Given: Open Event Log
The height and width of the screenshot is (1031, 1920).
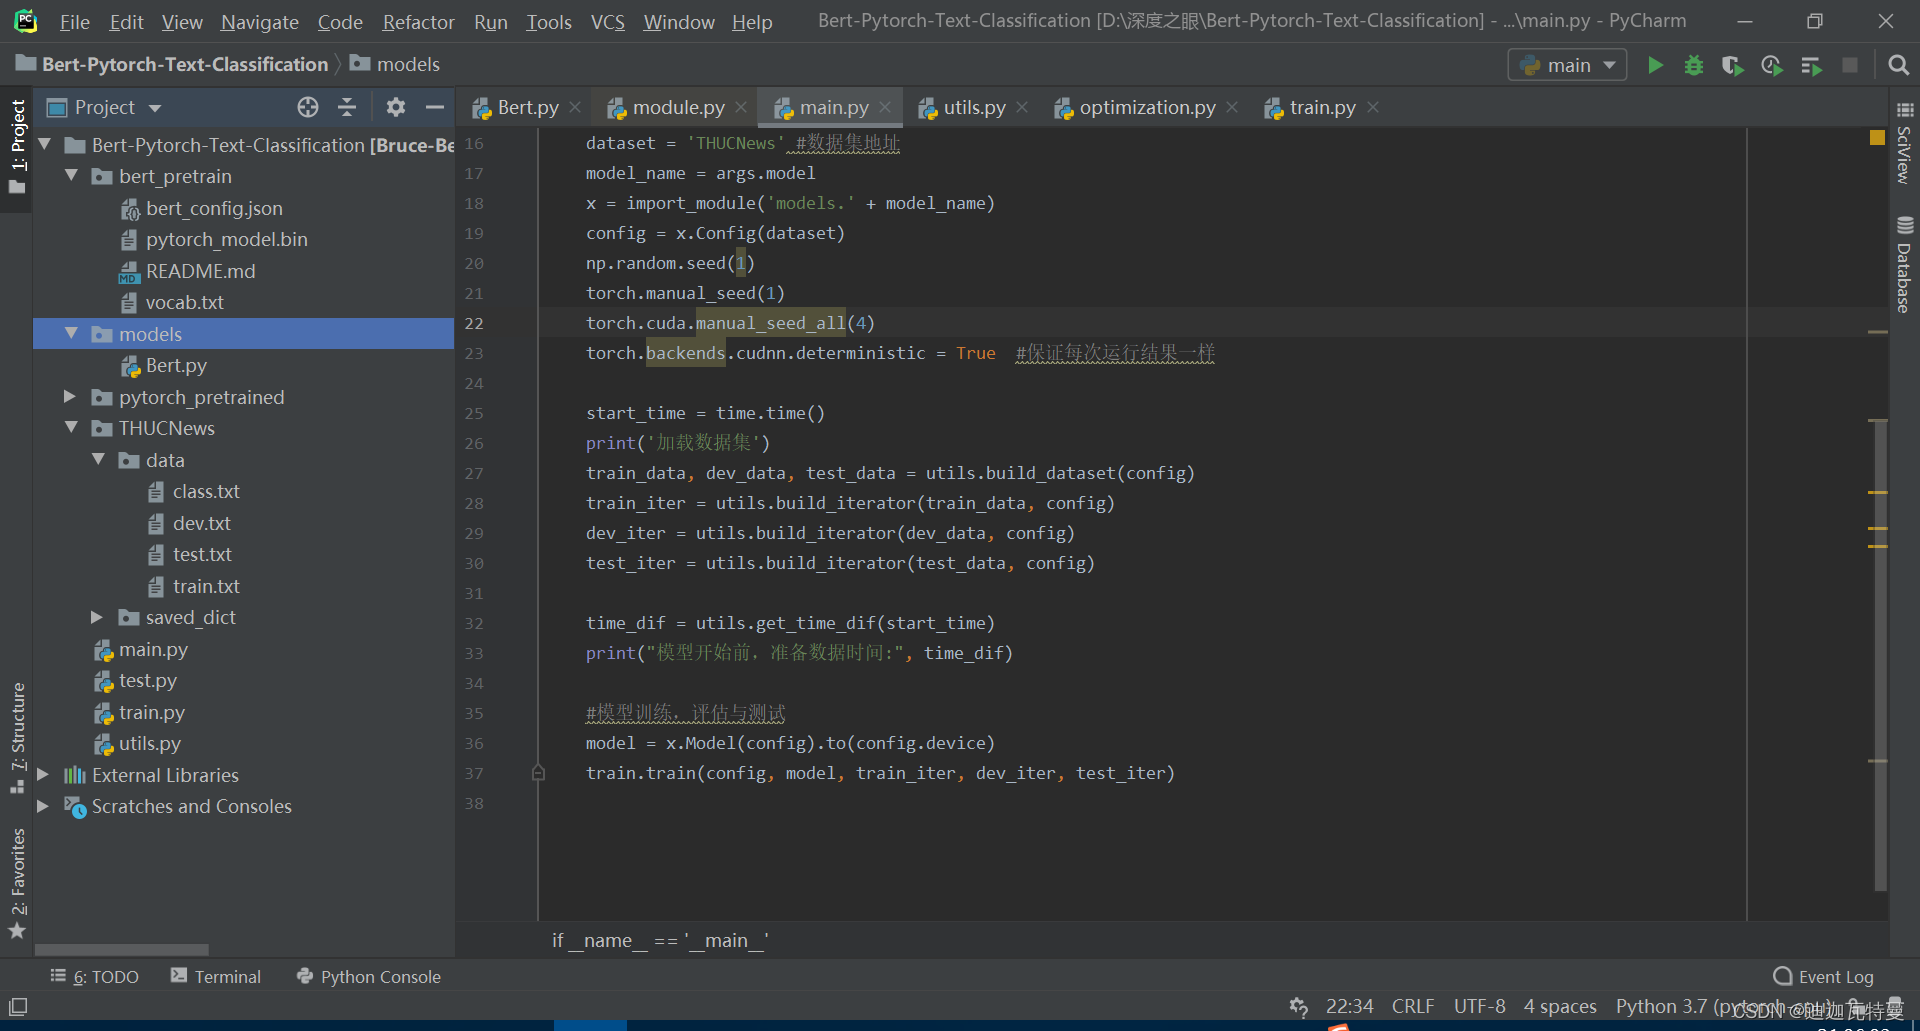Looking at the screenshot, I should tap(1823, 977).
